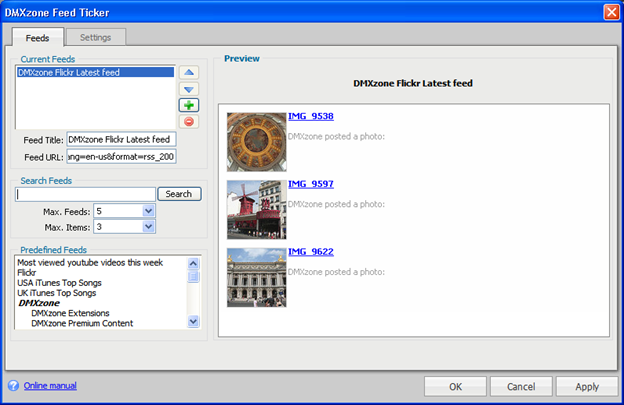624x405 pixels.
Task: Click the blue help question mark icon
Action: coord(13,385)
